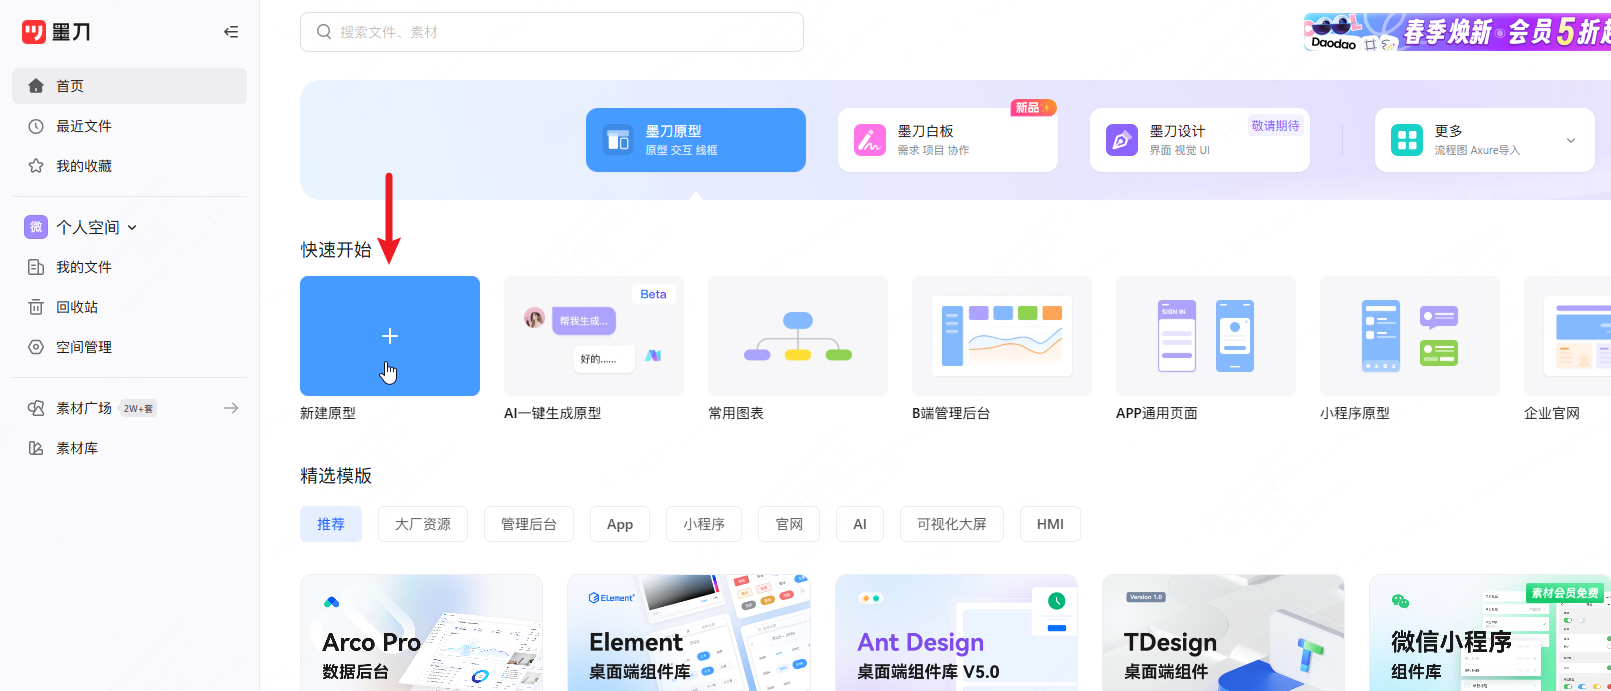Click the Beta badge on AI tile
This screenshot has height=691, width=1611.
tap(653, 294)
